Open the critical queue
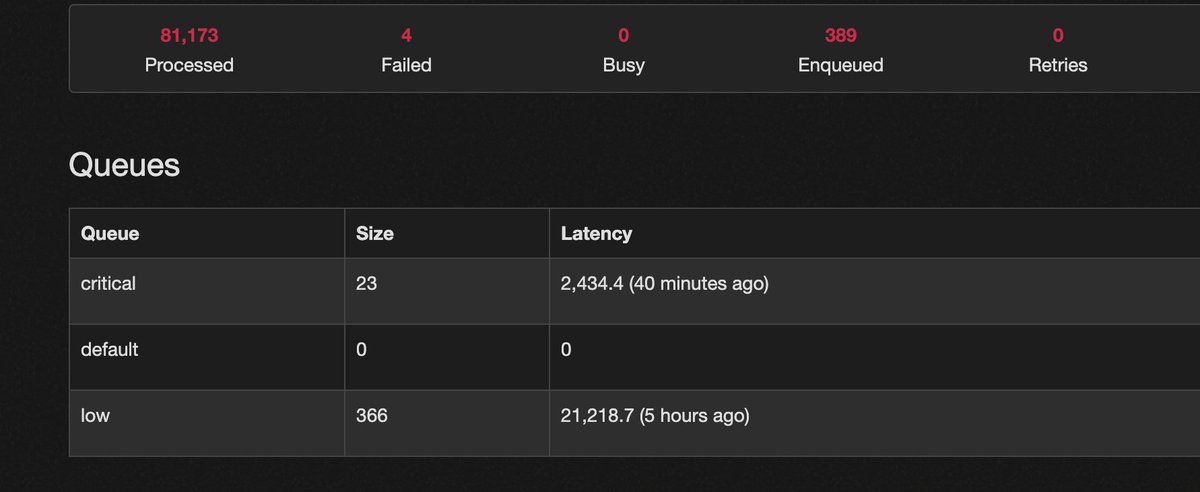This screenshot has width=1200, height=492. pyautogui.click(x=108, y=284)
